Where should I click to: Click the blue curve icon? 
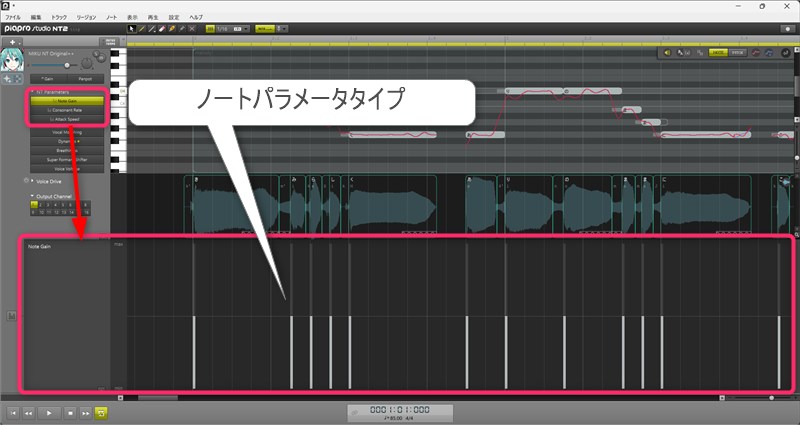tap(768, 53)
